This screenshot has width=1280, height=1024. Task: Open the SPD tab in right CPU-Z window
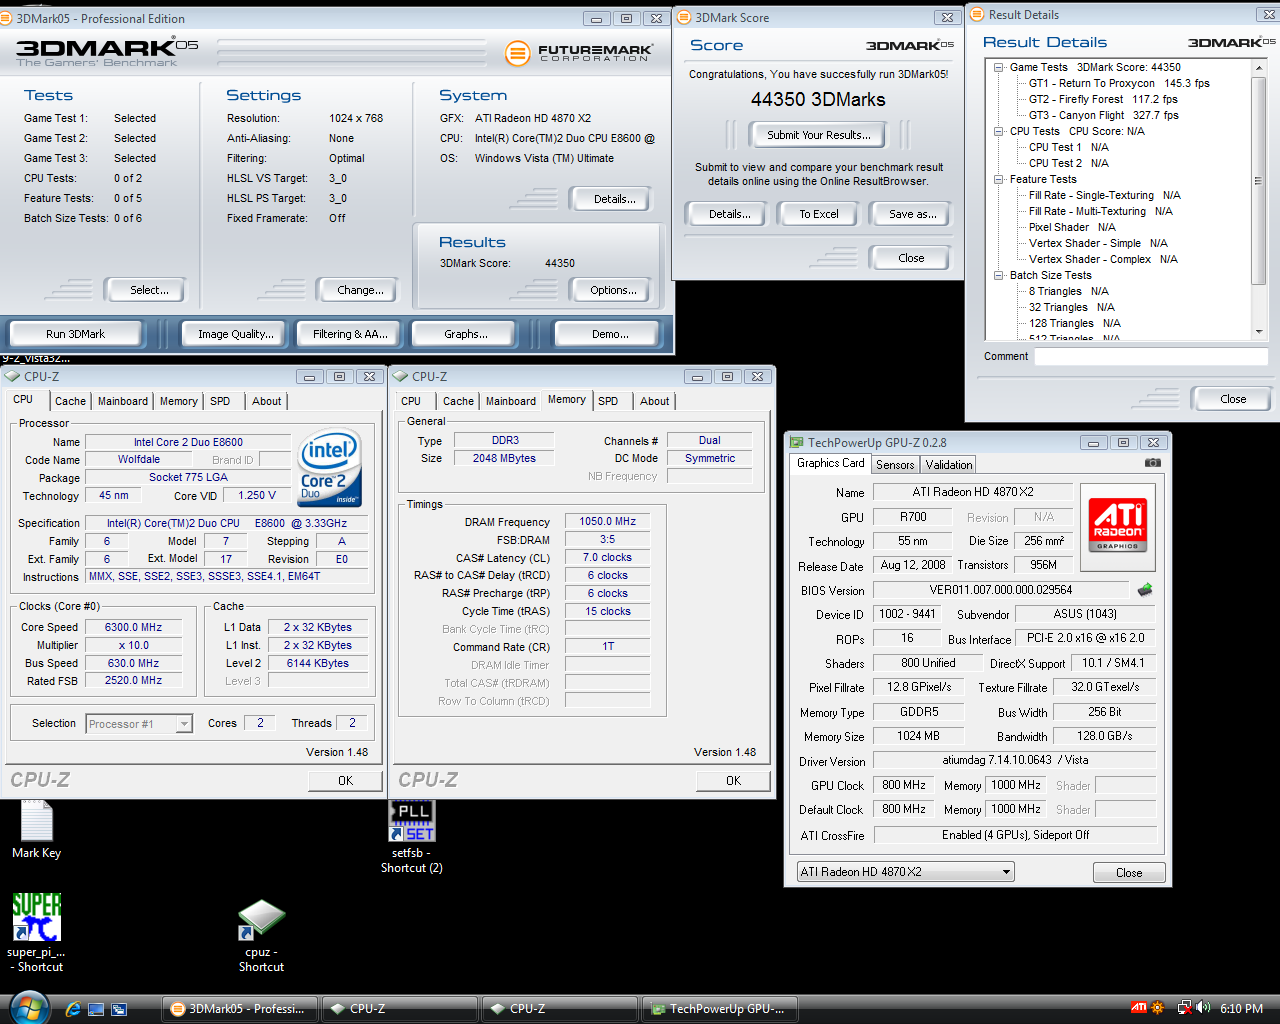coord(608,401)
